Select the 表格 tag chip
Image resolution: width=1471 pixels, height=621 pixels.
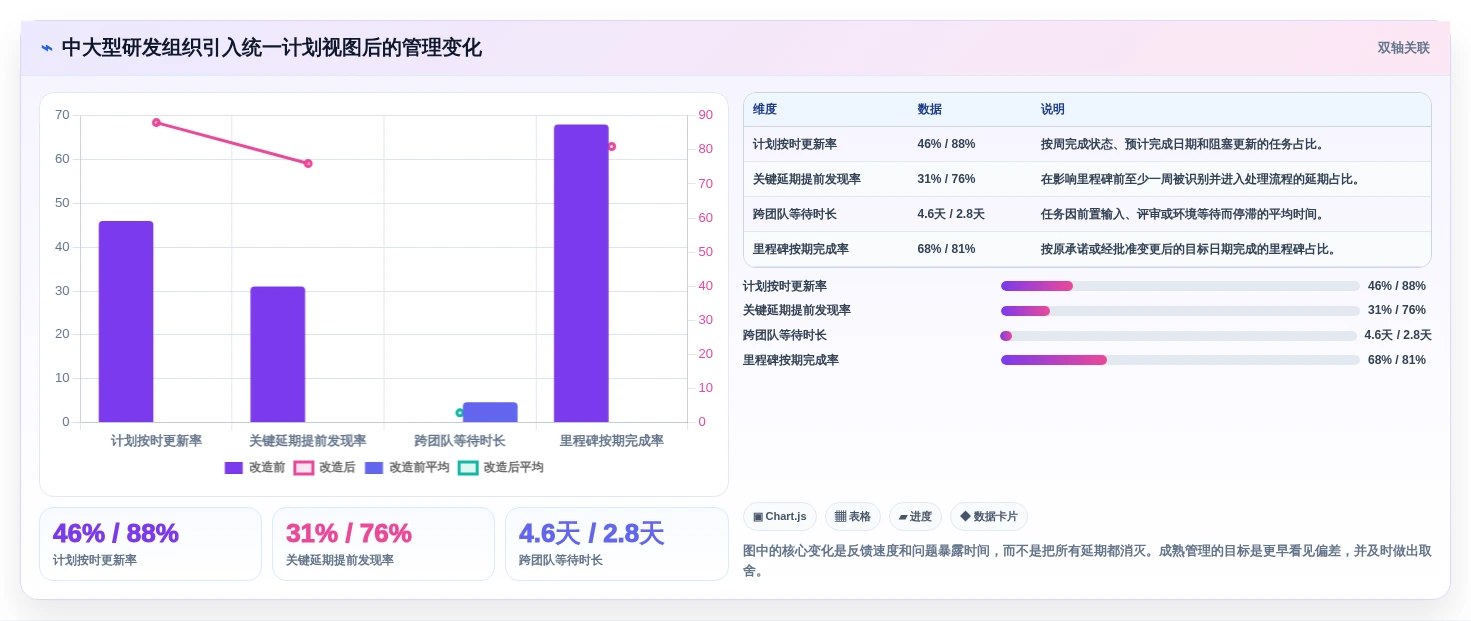coord(853,517)
